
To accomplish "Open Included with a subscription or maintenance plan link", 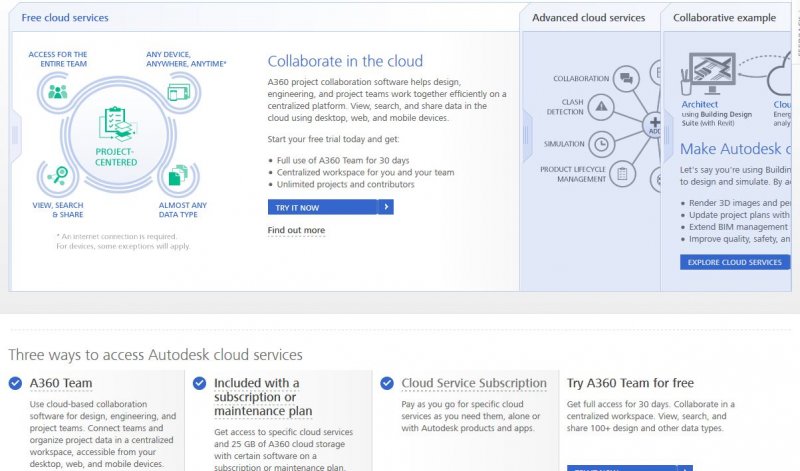I will (263, 397).
